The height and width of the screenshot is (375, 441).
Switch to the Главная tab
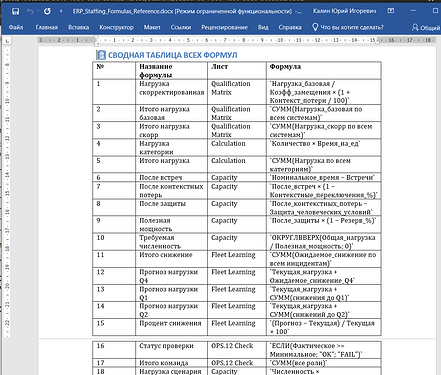[x=47, y=27]
